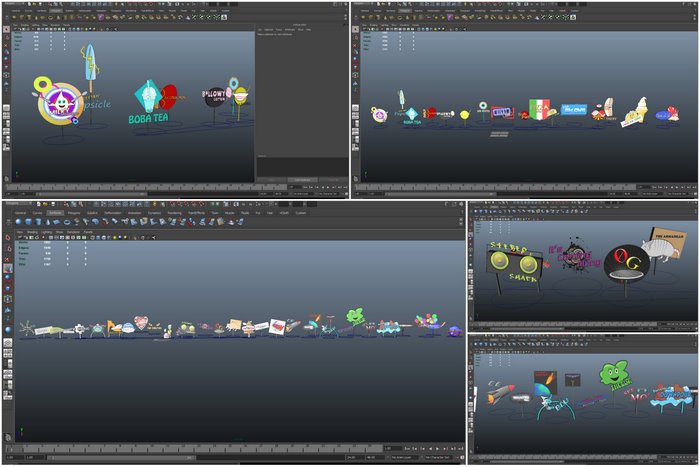This screenshot has width=700, height=467.
Task: Open Panels menu in largest window
Action: [88, 232]
